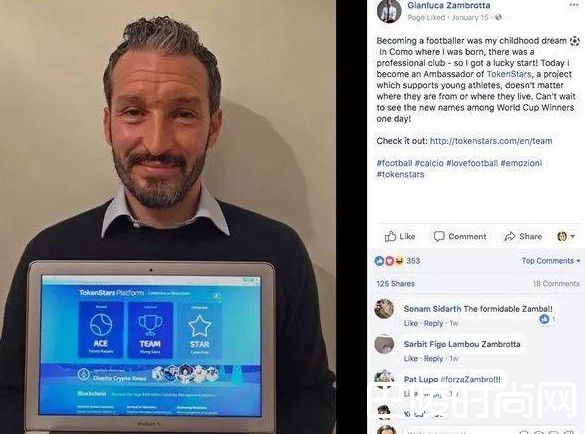
Task: Show the 18 Comments
Action: click(556, 284)
